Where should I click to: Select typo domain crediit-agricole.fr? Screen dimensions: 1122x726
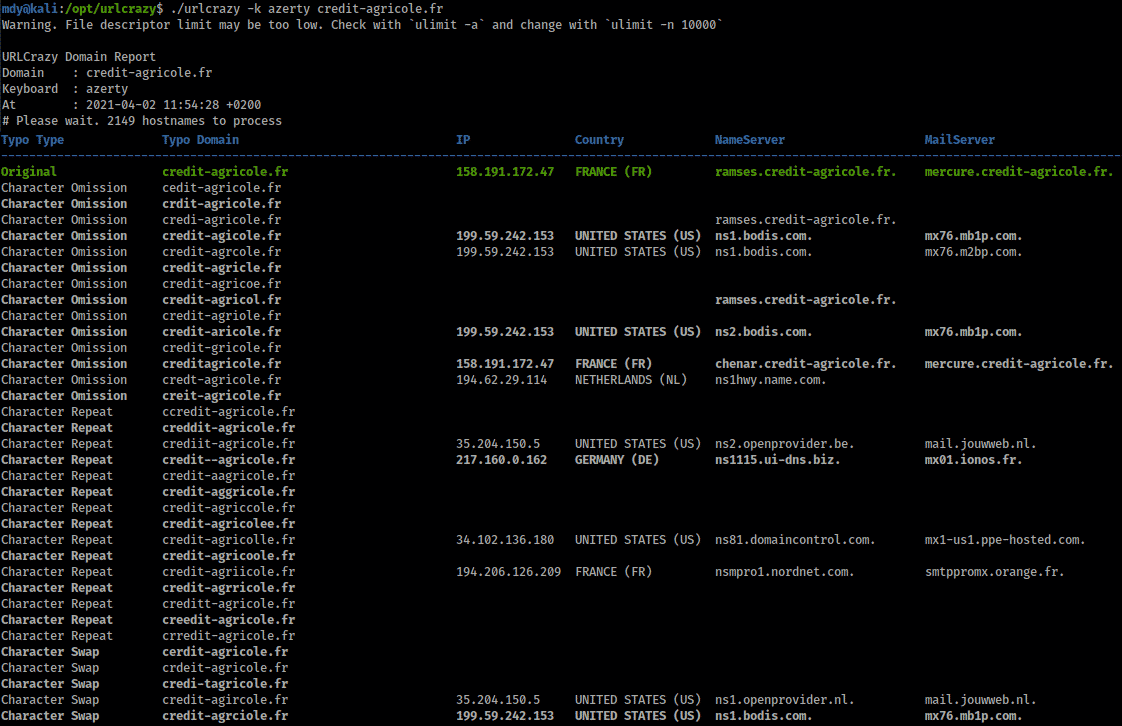[229, 444]
